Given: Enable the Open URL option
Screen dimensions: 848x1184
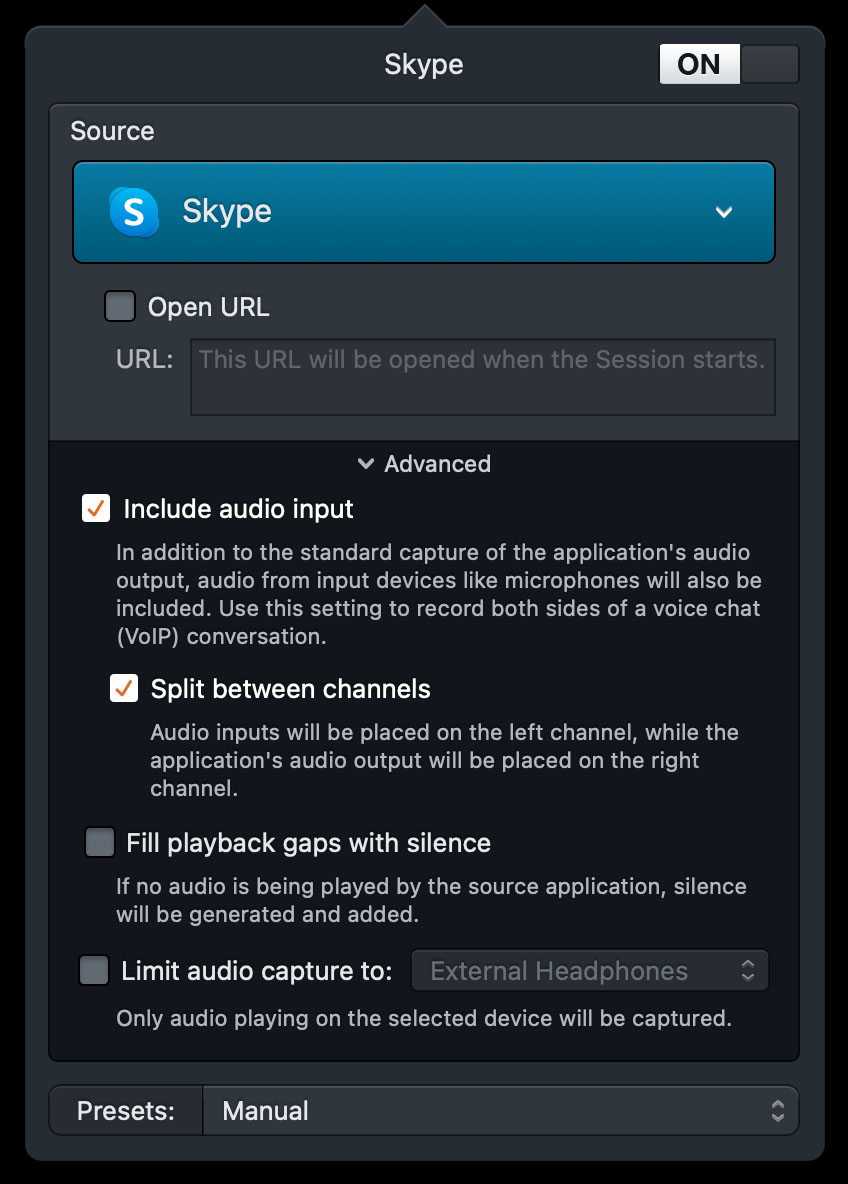Looking at the screenshot, I should pos(120,306).
